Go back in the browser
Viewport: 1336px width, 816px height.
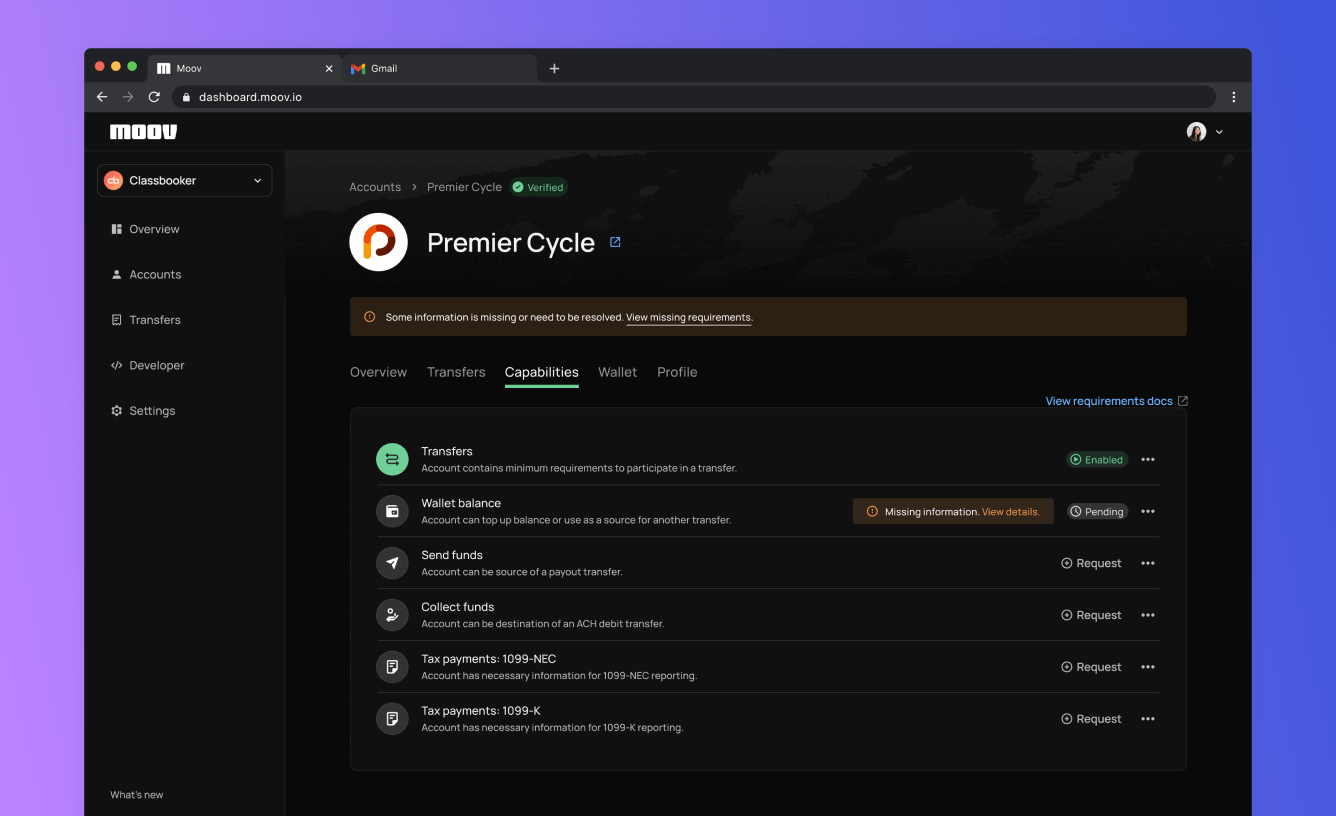click(102, 97)
